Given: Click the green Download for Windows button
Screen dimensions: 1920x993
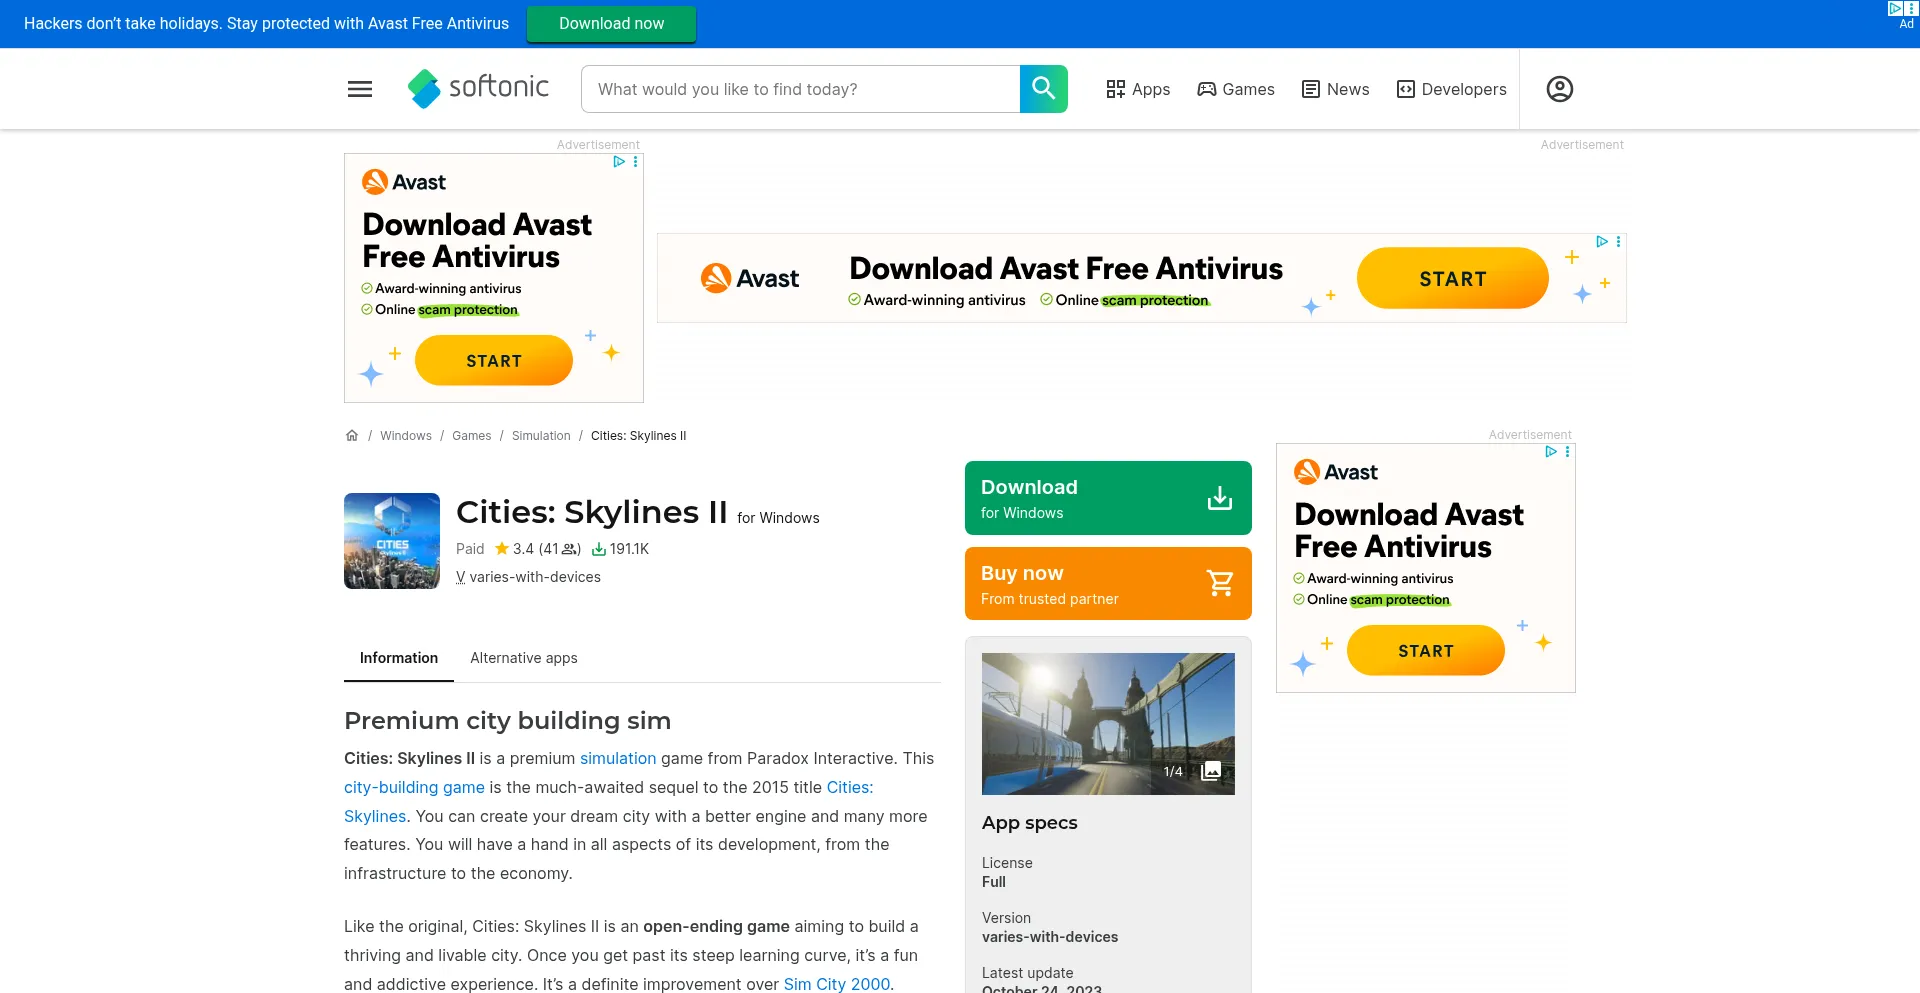Looking at the screenshot, I should (1108, 498).
